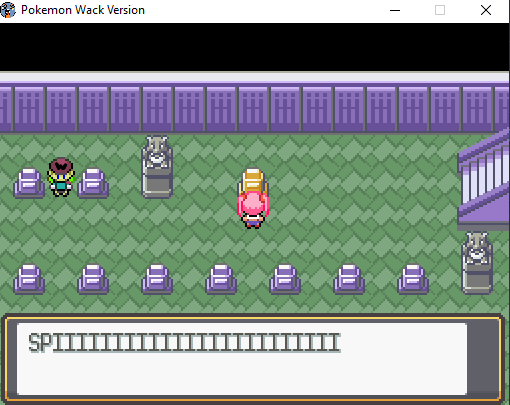Click the golden chair behind the player
The image size is (510, 405).
[x=253, y=181]
